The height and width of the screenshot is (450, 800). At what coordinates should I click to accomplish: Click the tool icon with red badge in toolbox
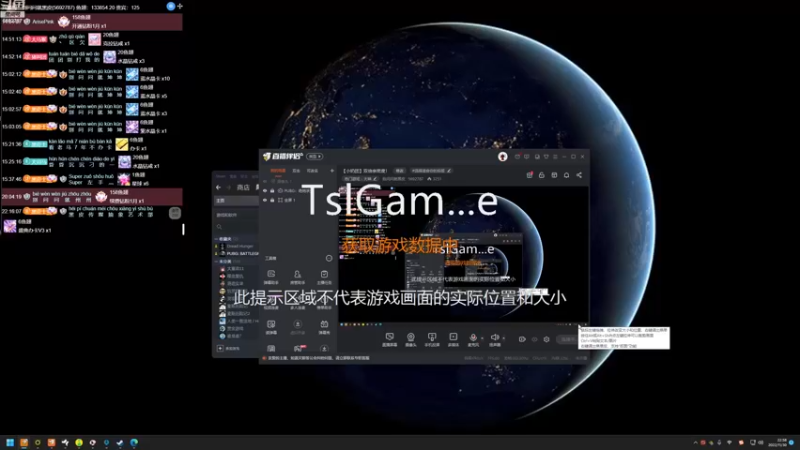tap(298, 348)
